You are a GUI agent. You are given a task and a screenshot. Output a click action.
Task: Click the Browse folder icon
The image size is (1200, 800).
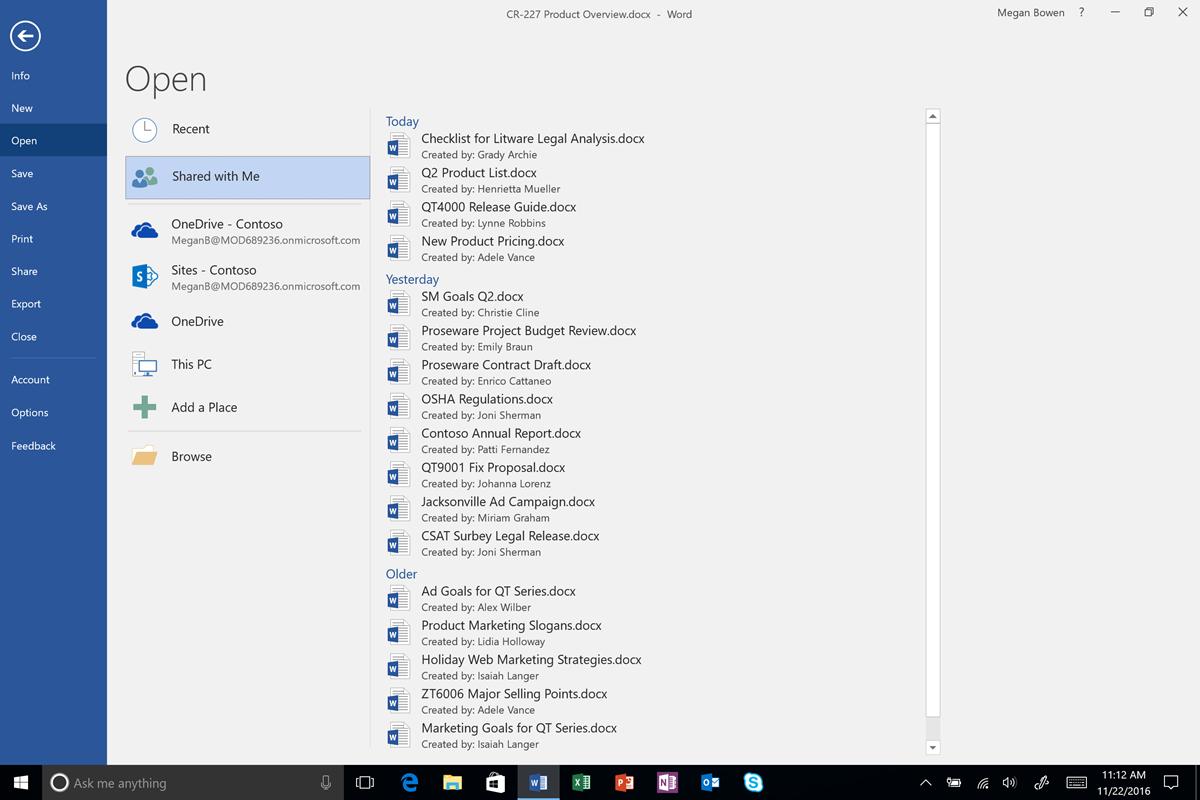[x=145, y=456]
